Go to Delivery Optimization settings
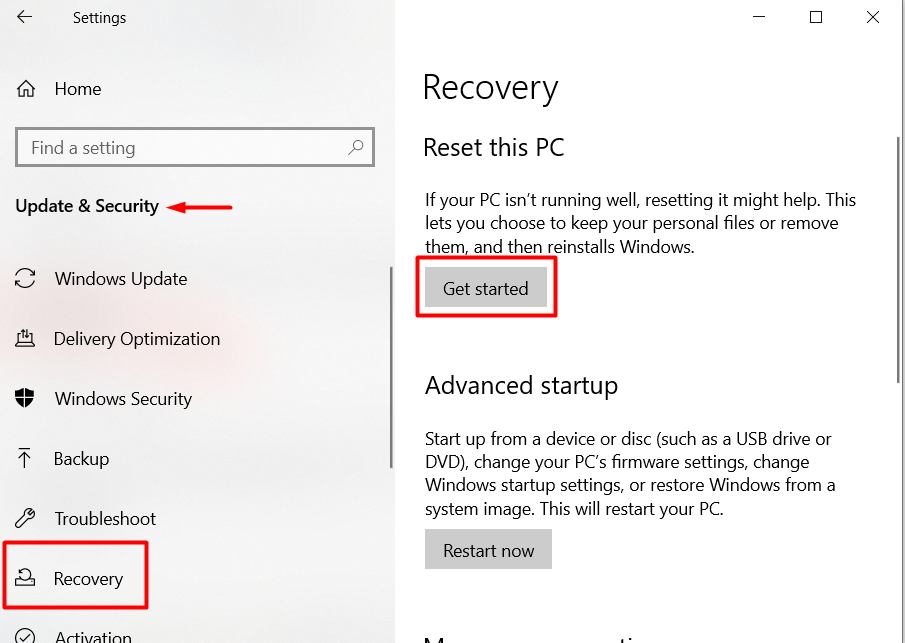Viewport: 905px width, 643px height. coord(137,339)
